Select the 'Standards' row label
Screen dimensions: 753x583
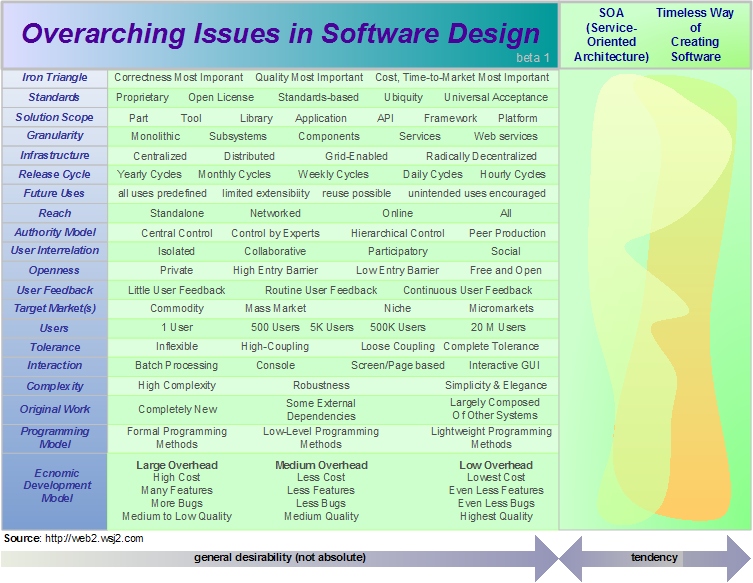(x=54, y=97)
